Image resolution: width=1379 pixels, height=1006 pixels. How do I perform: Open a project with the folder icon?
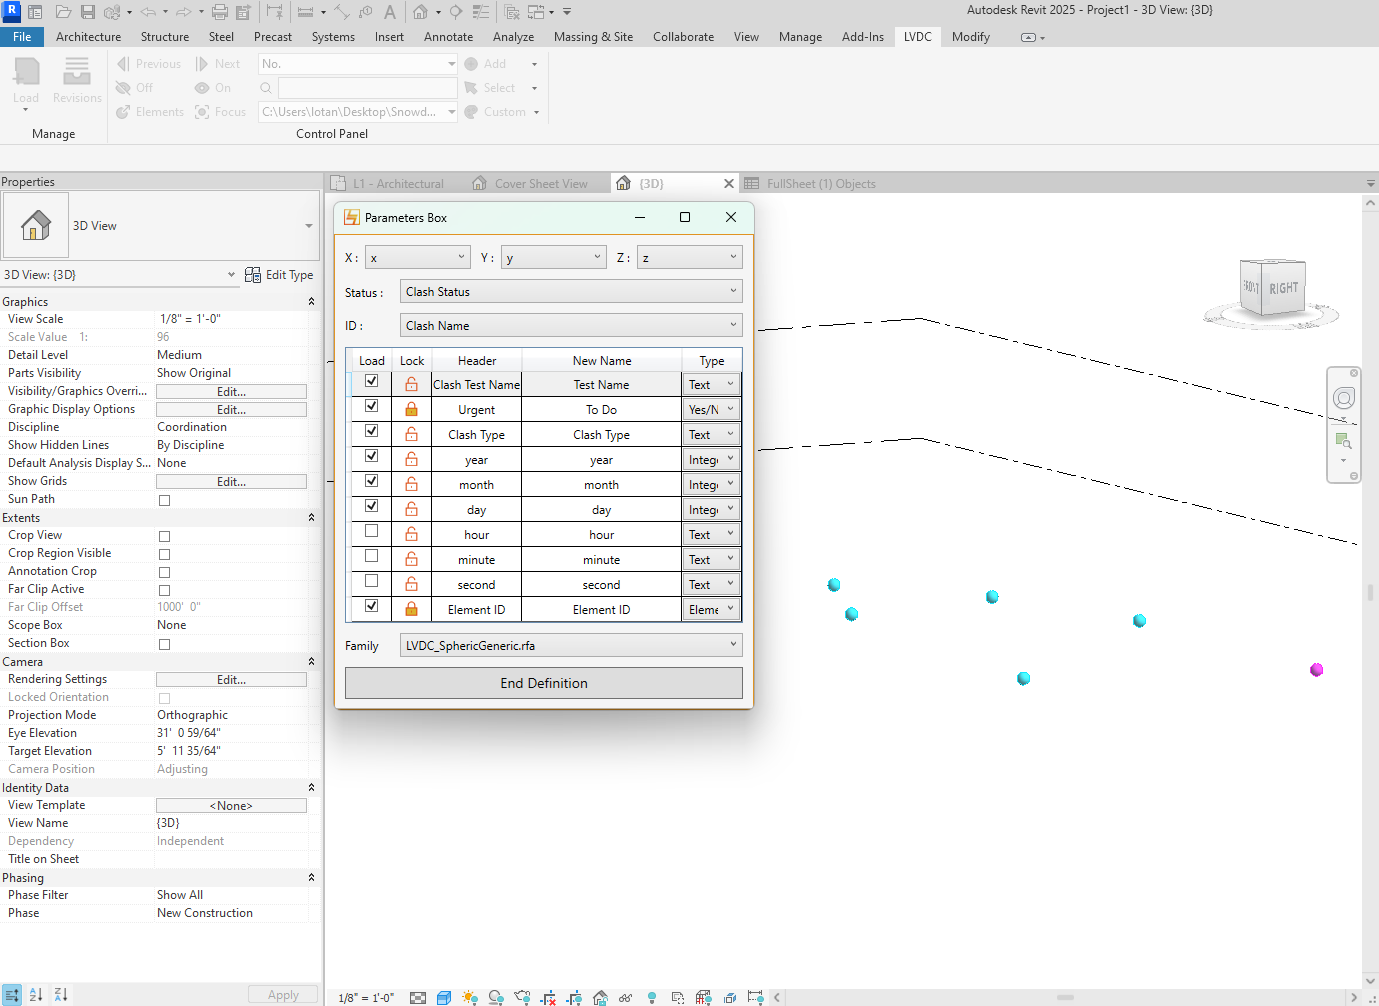coord(63,12)
